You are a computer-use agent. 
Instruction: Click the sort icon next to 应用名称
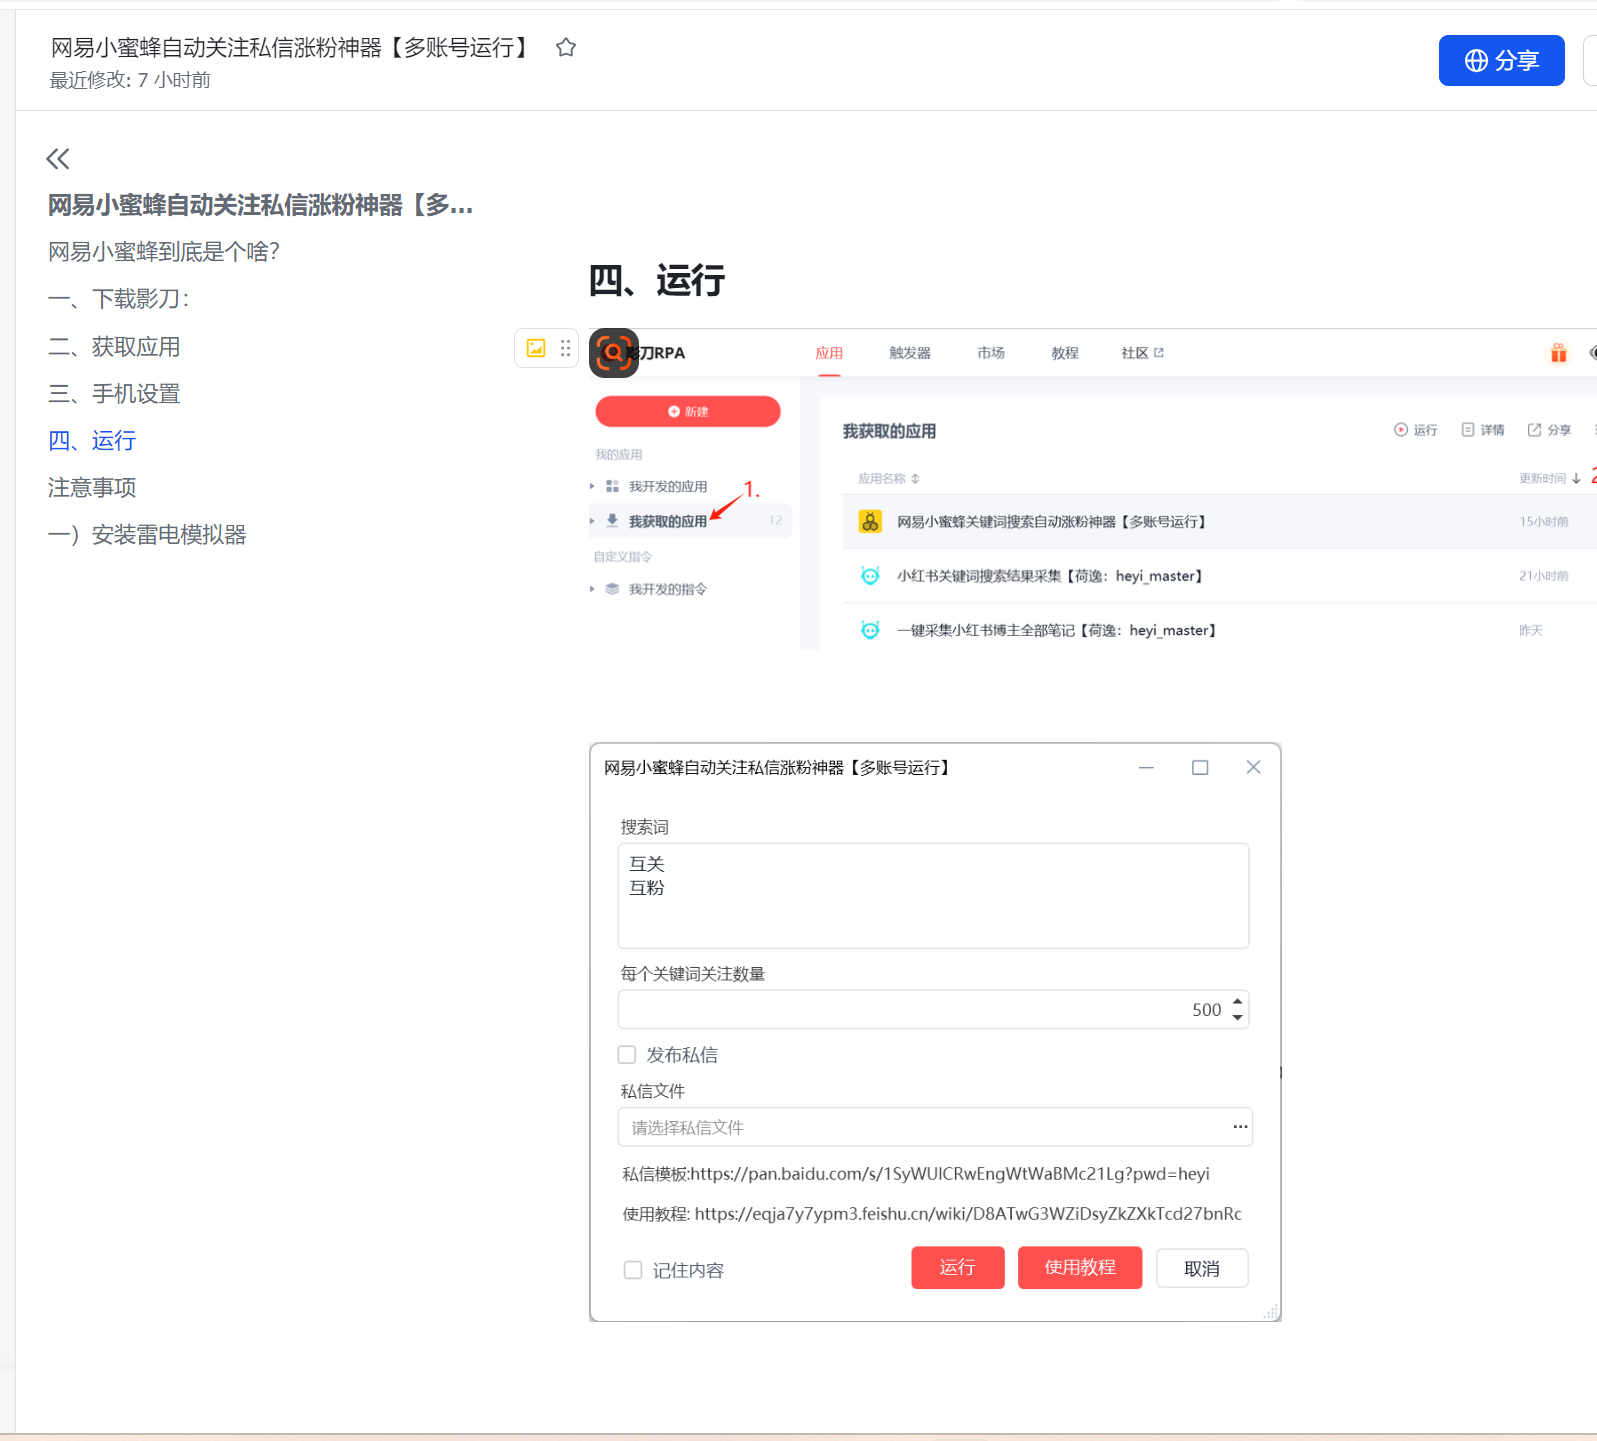point(915,479)
